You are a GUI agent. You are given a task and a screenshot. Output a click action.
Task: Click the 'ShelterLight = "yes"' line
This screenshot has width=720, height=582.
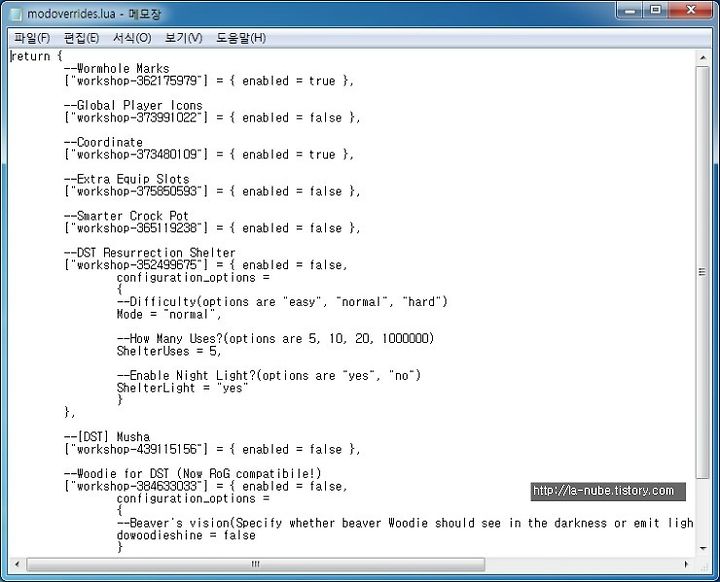(x=182, y=388)
